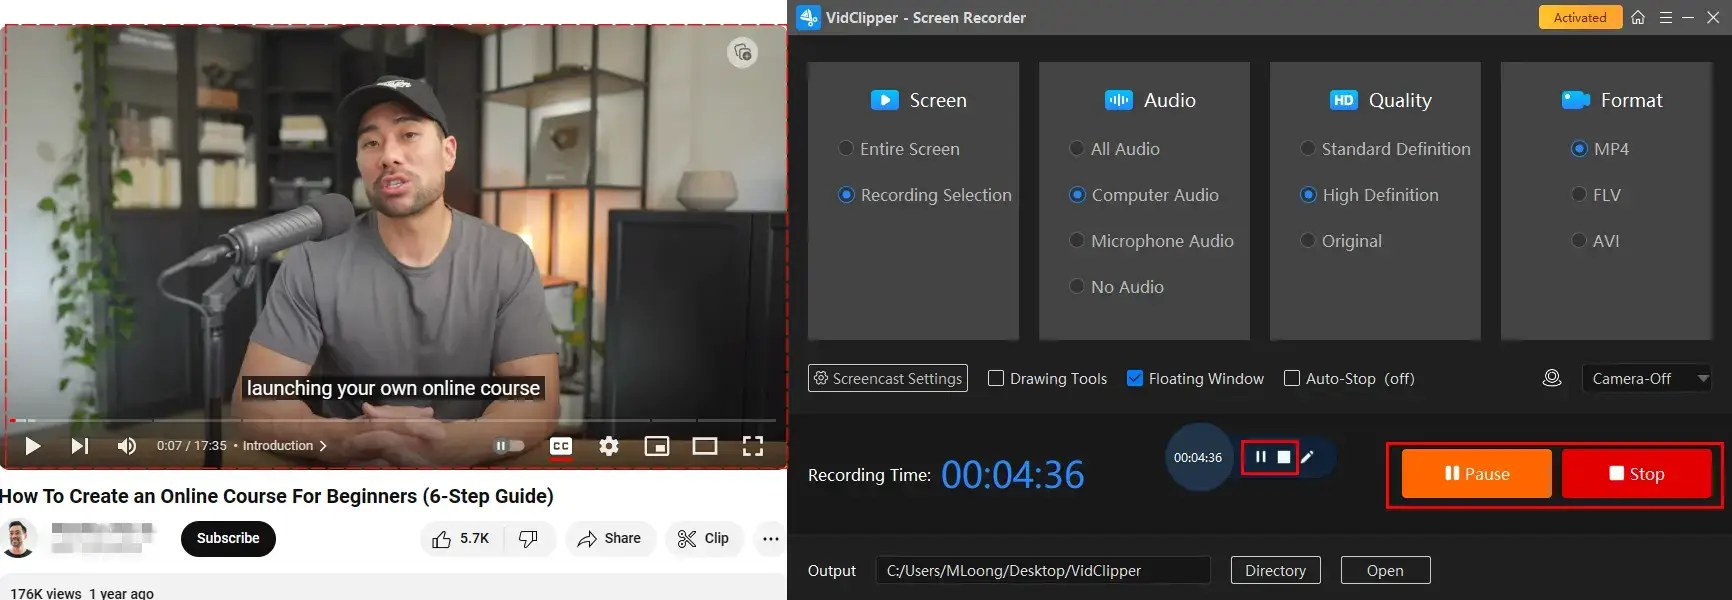Expand the Introduction chapter chevron
This screenshot has width=1732, height=600.
tap(323, 446)
